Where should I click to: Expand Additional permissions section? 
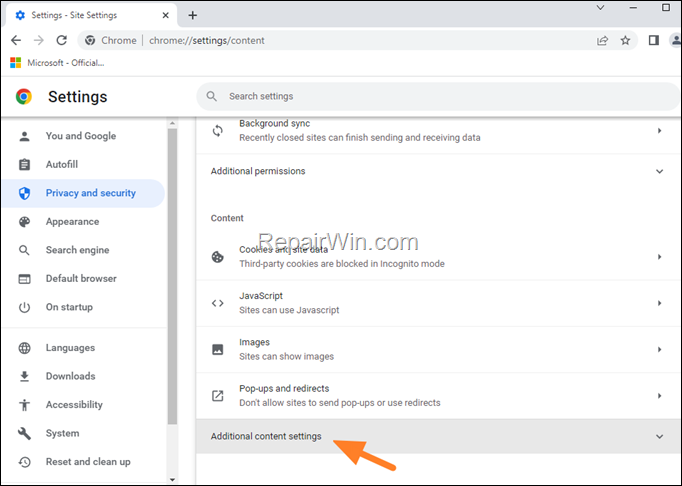pyautogui.click(x=438, y=171)
